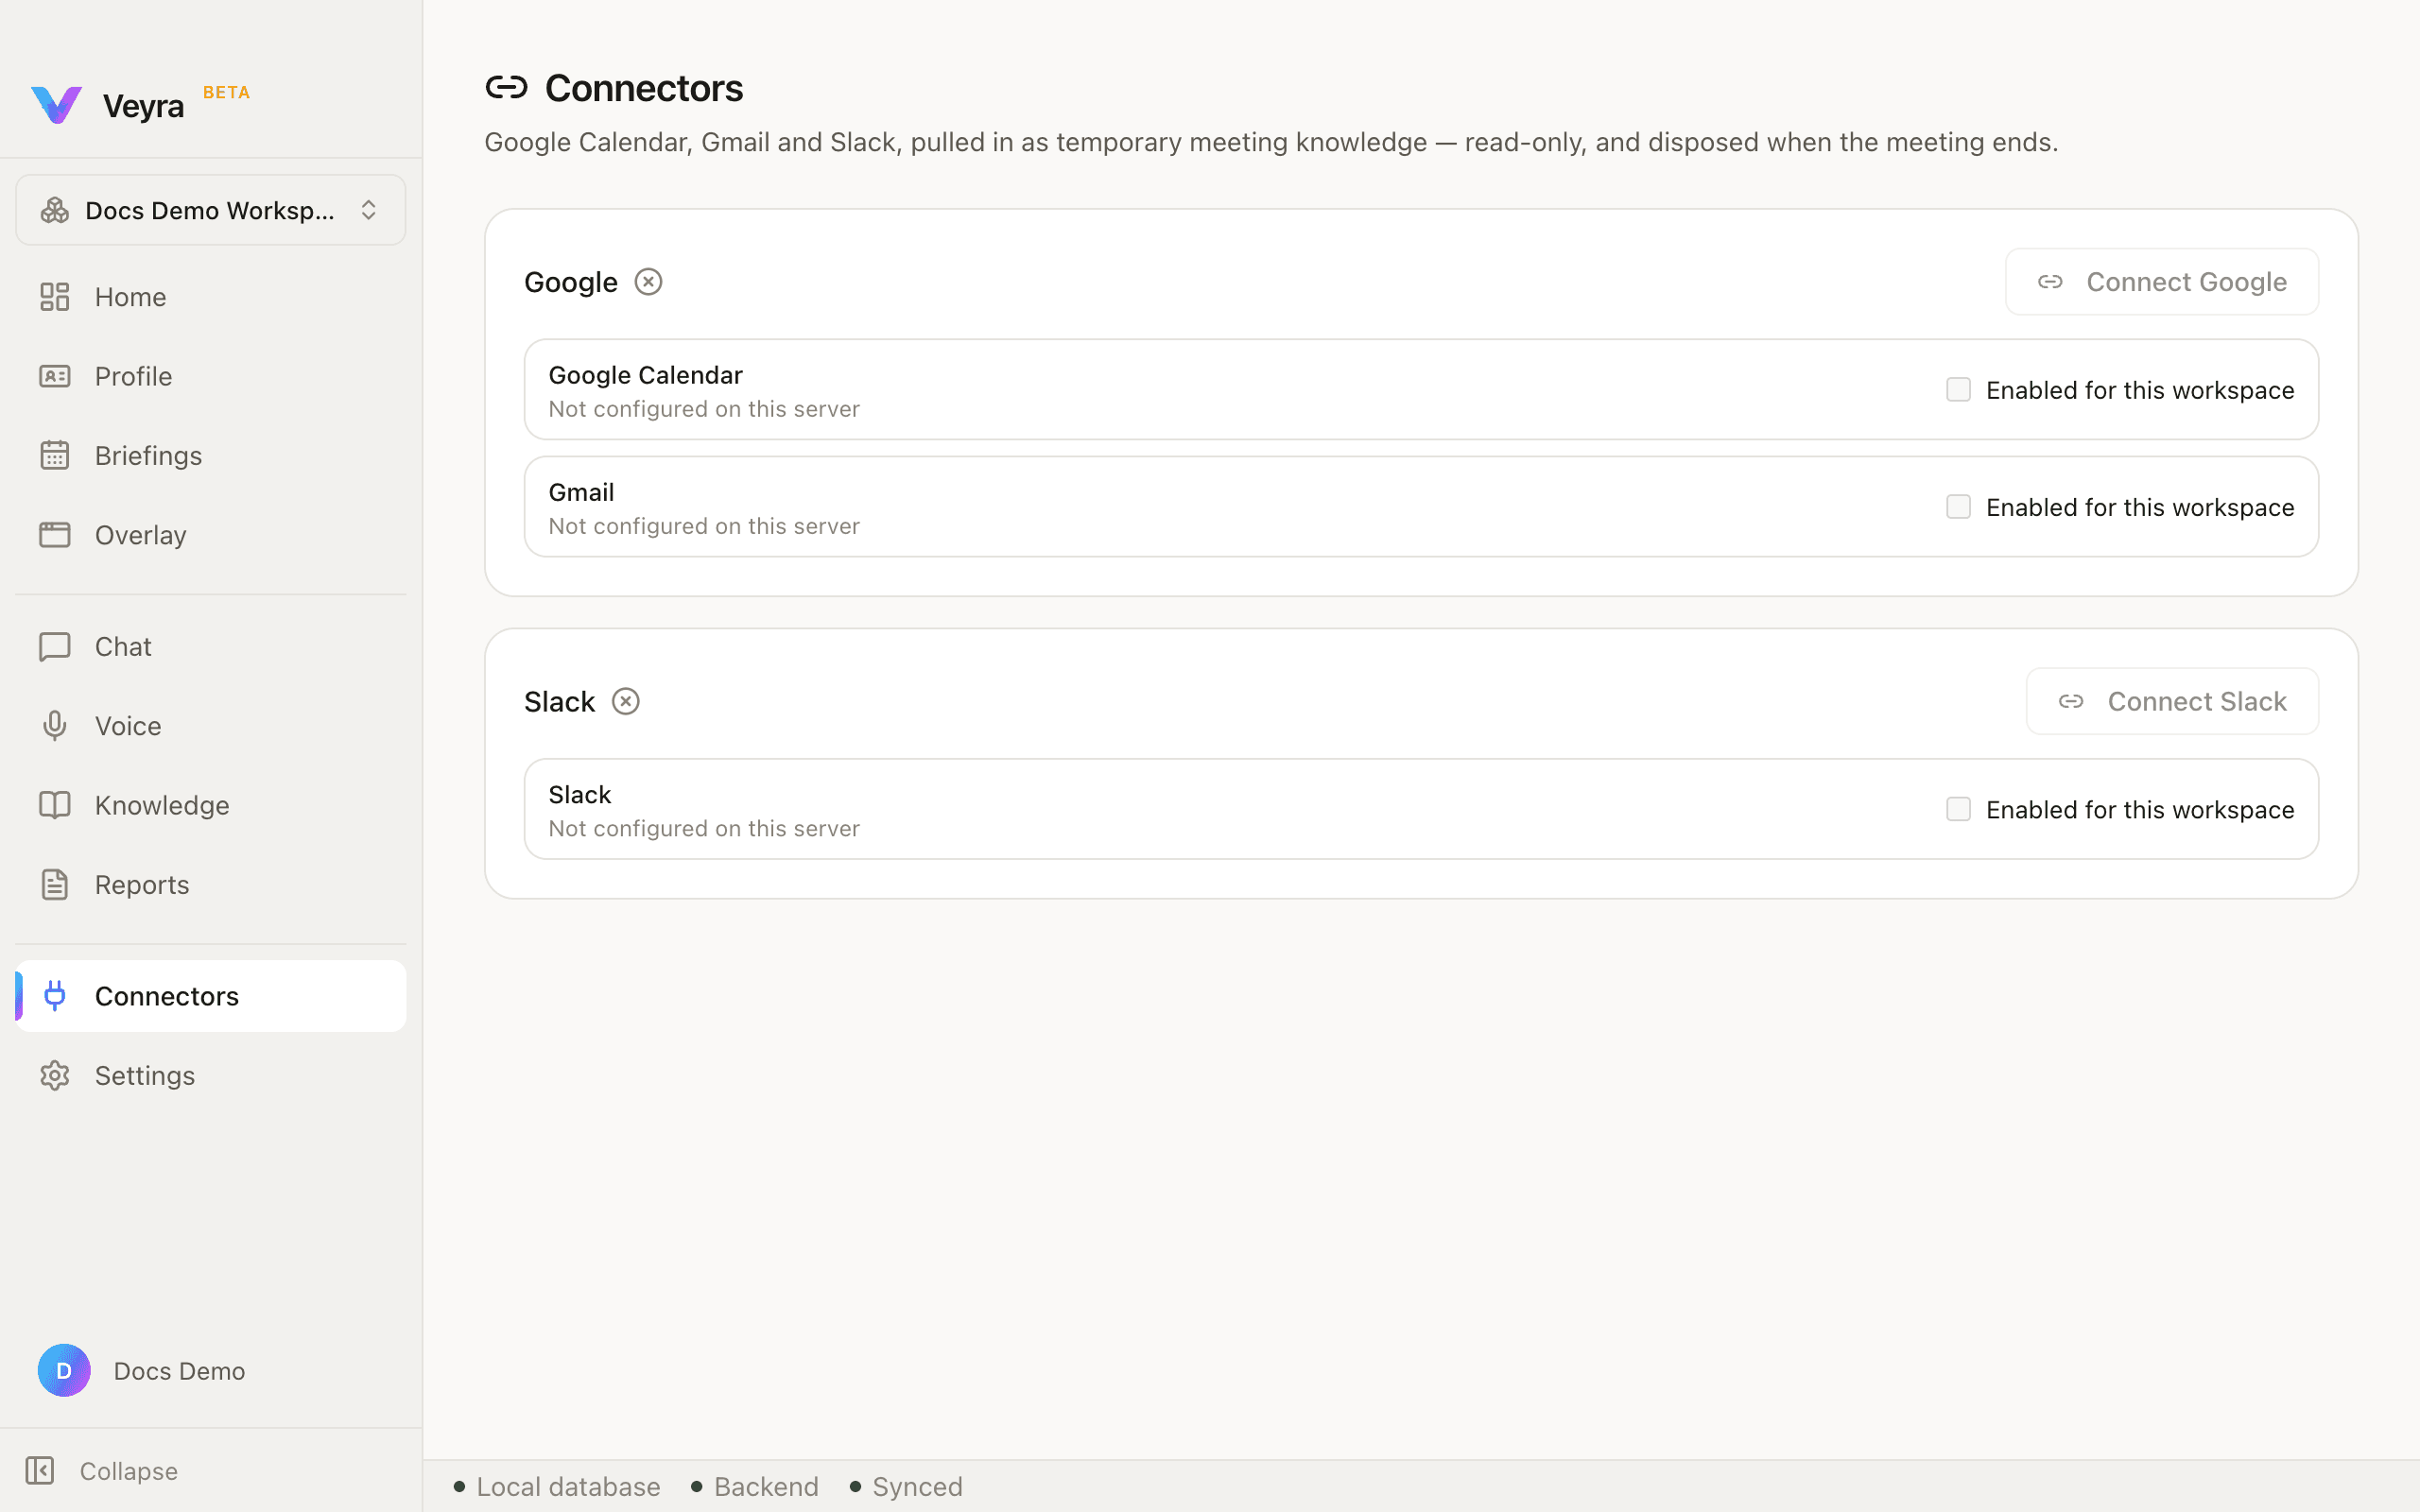This screenshot has height=1512, width=2420.
Task: Go to Briefings
Action: (210, 456)
